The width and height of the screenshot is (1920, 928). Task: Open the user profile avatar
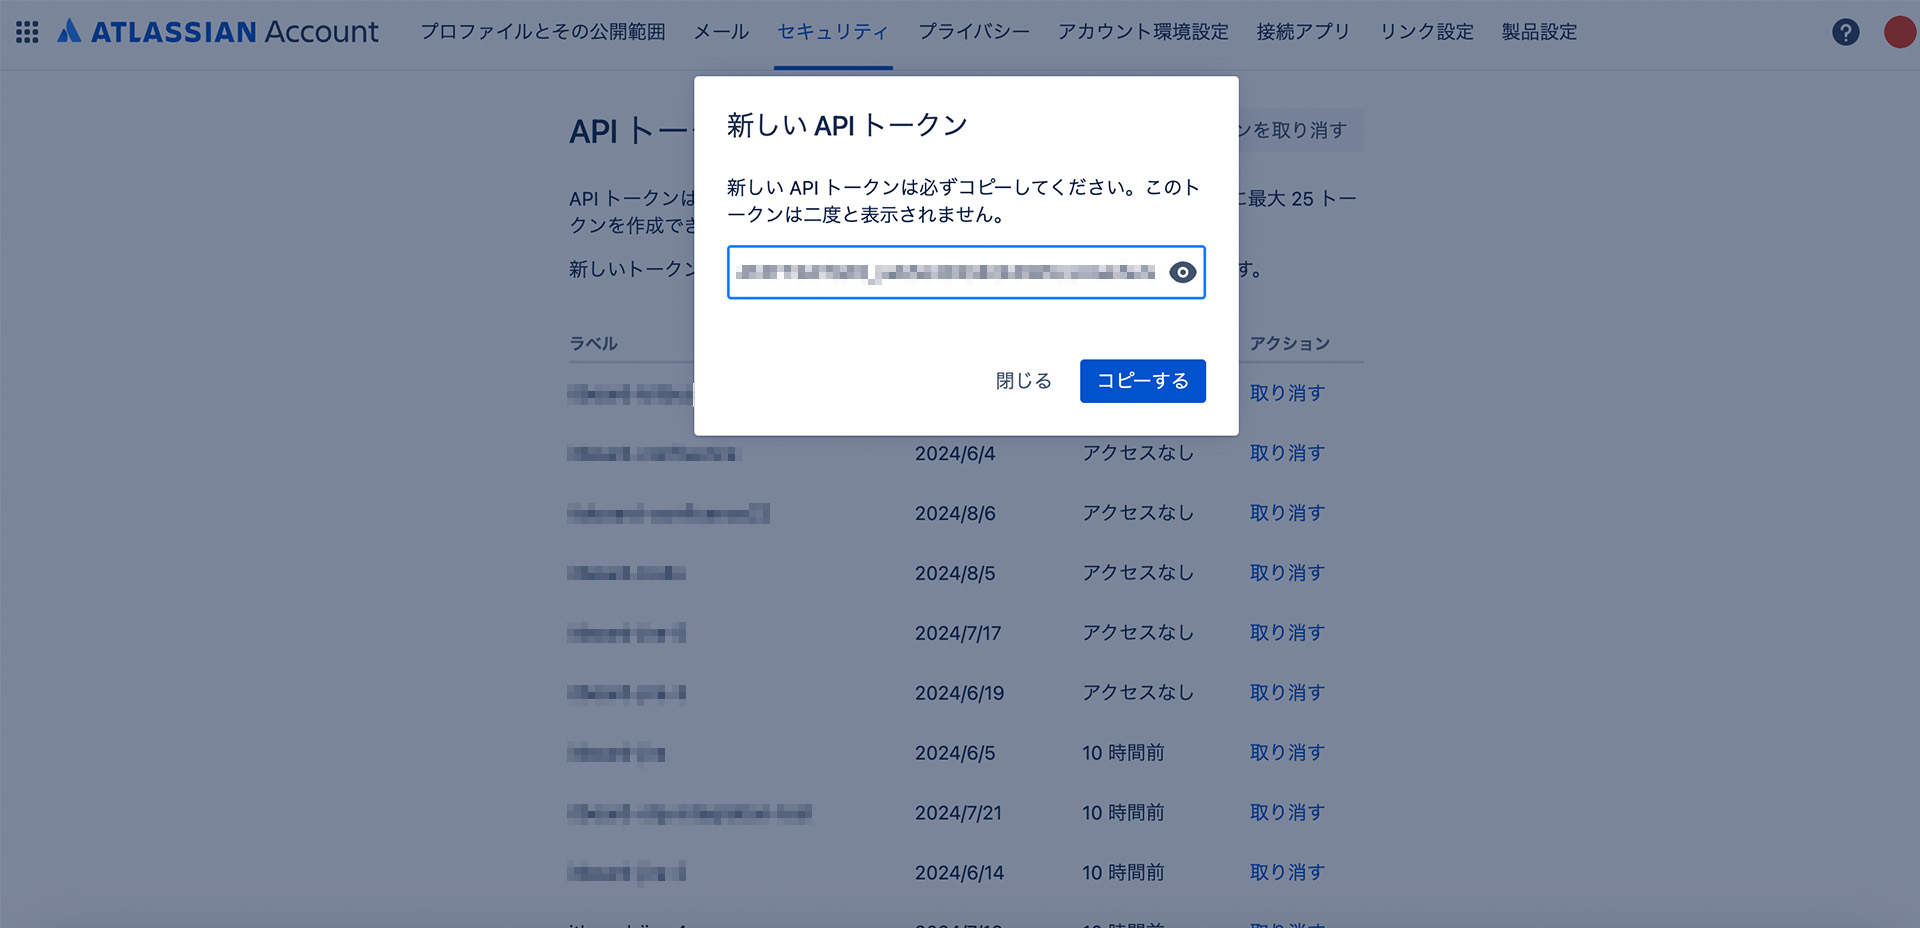[x=1899, y=32]
